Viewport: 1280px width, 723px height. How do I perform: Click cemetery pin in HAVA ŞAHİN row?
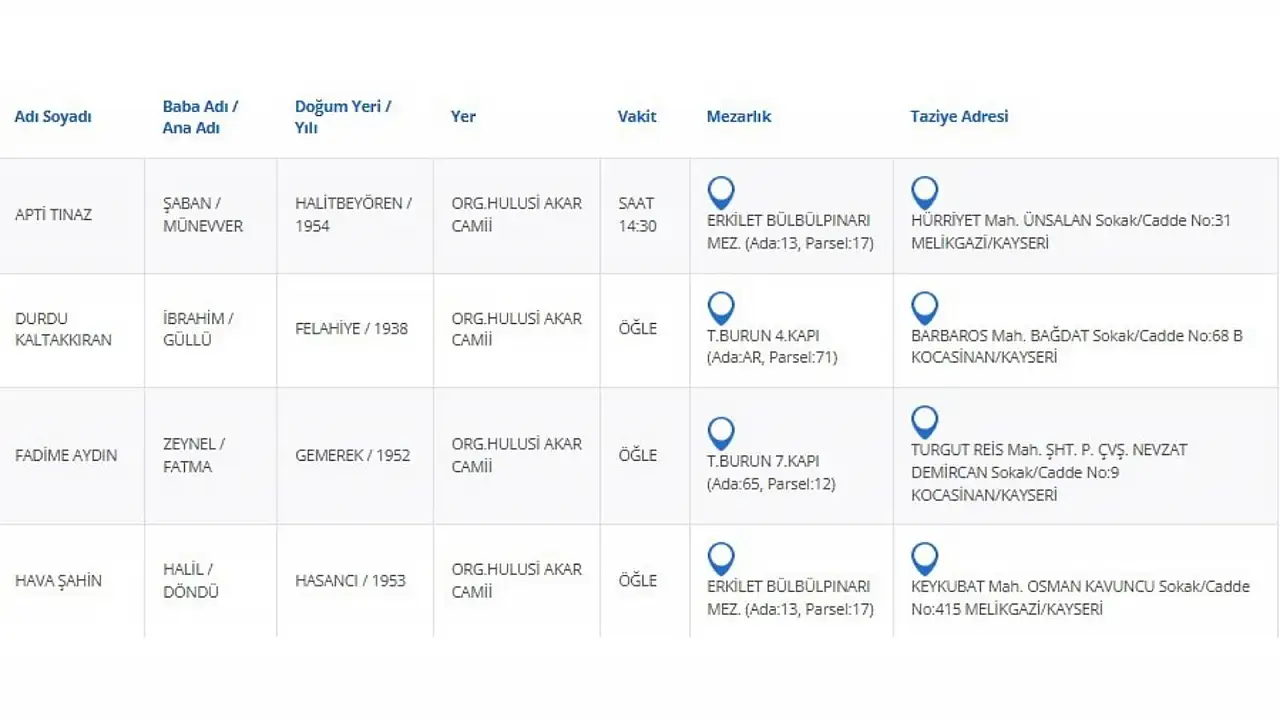tap(720, 558)
